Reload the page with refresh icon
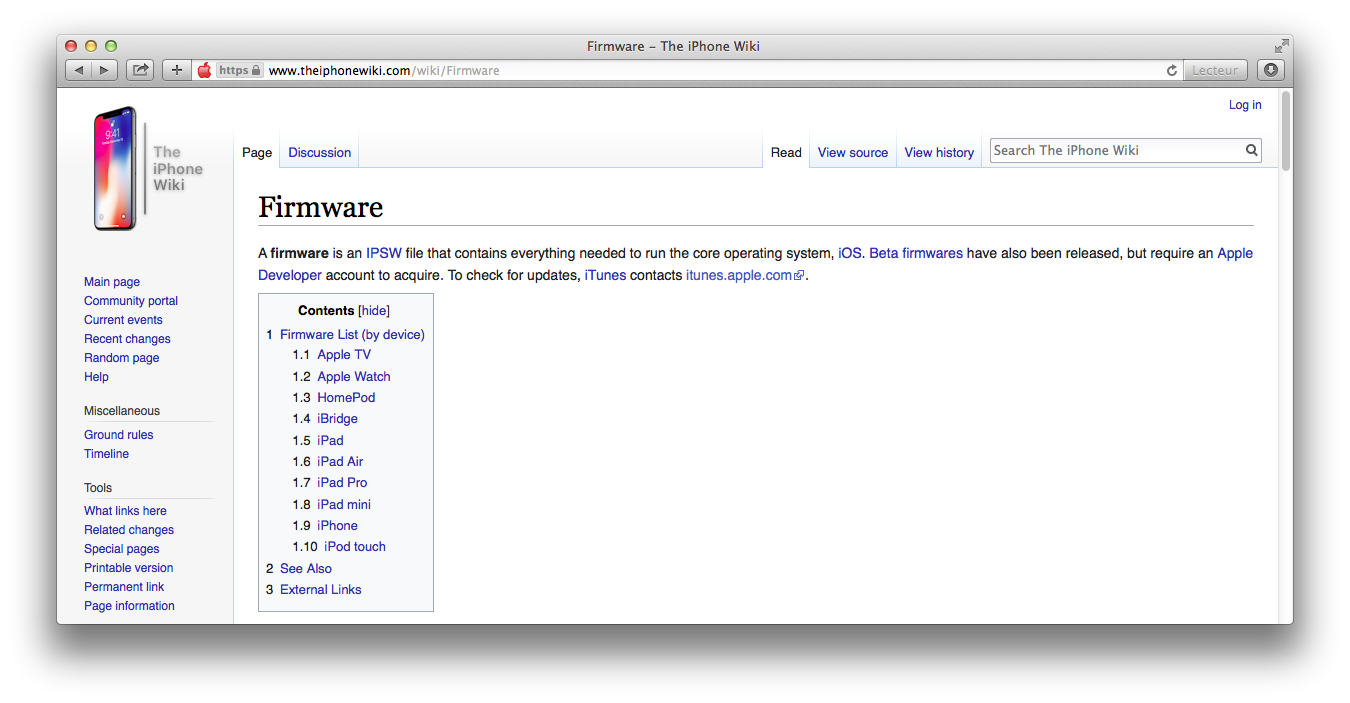Viewport: 1350px width, 703px height. click(x=1172, y=70)
